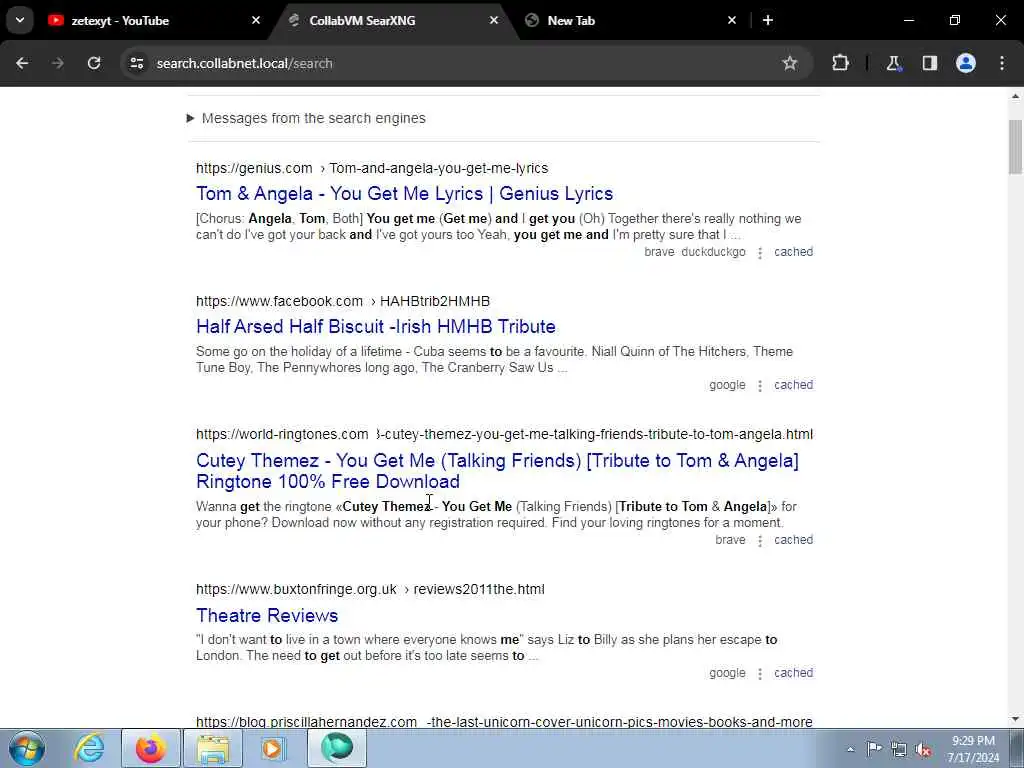Open cached link for Cutey Themez result
The height and width of the screenshot is (768, 1024).
[793, 540]
